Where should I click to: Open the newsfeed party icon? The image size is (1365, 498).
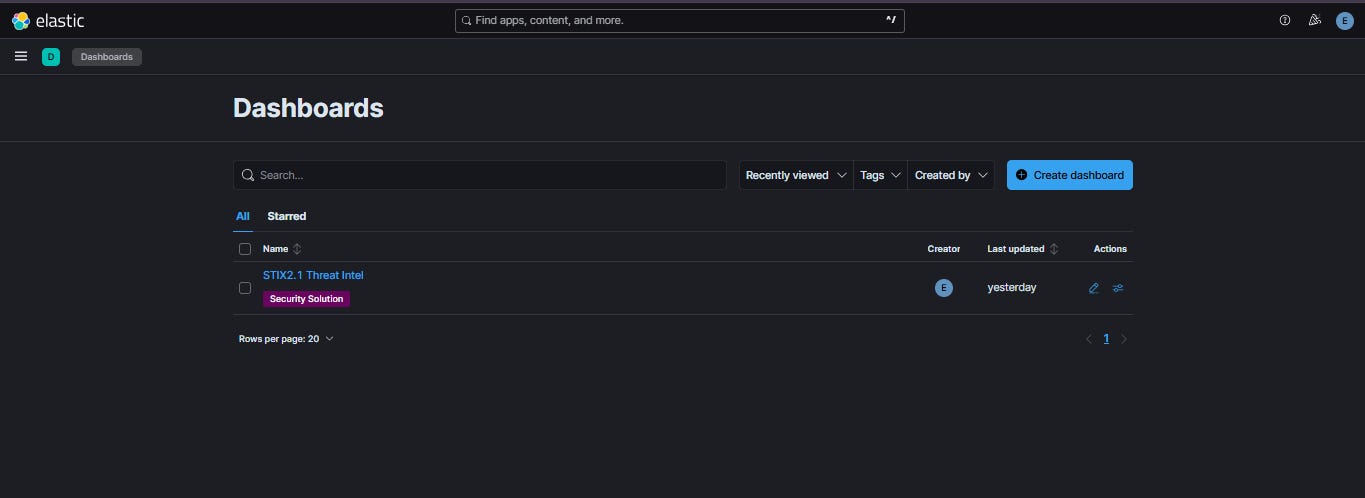pos(1315,20)
